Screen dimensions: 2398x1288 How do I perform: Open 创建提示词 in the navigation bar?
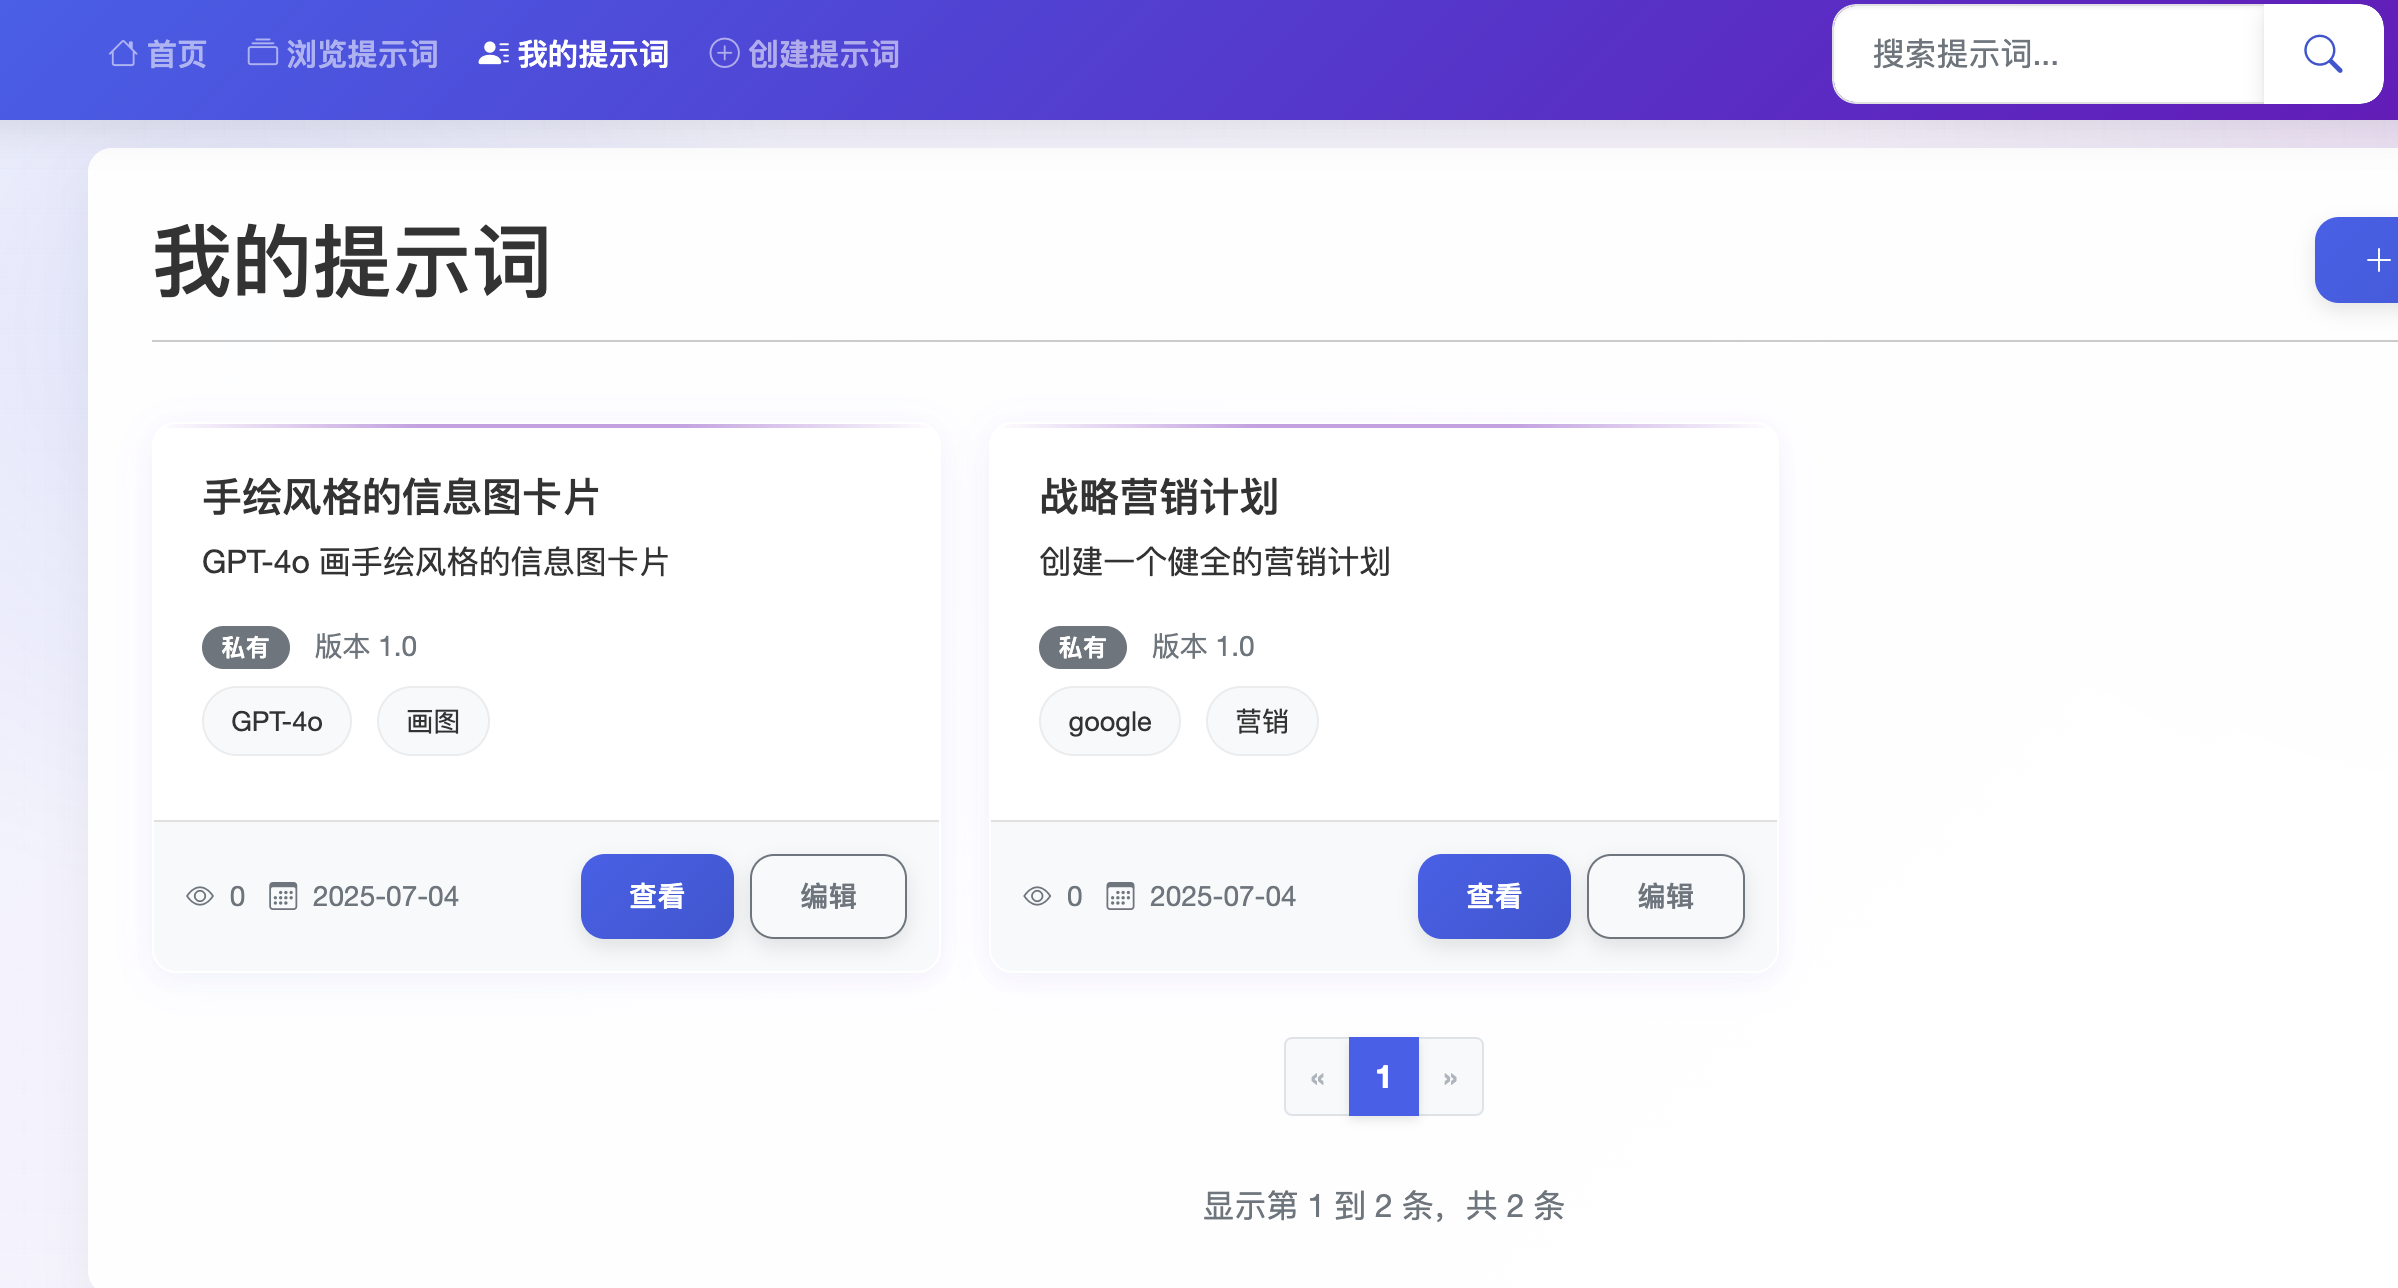coord(805,54)
